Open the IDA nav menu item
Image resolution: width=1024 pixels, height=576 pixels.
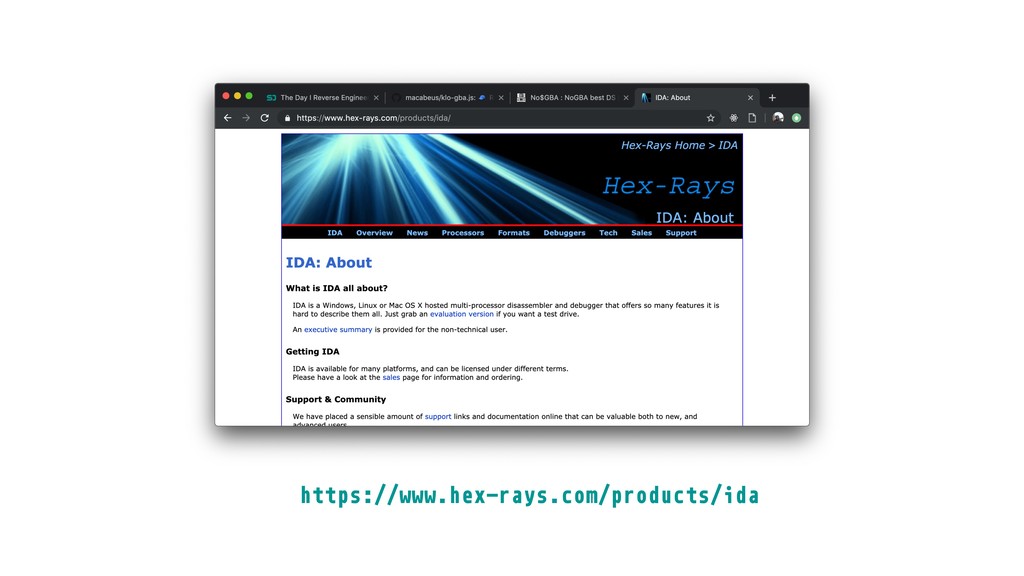(x=335, y=233)
